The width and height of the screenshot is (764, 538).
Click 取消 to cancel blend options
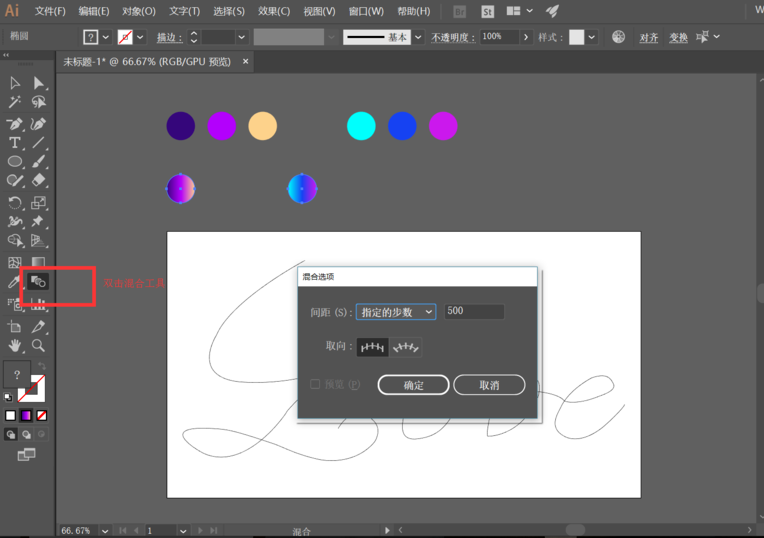tap(489, 385)
